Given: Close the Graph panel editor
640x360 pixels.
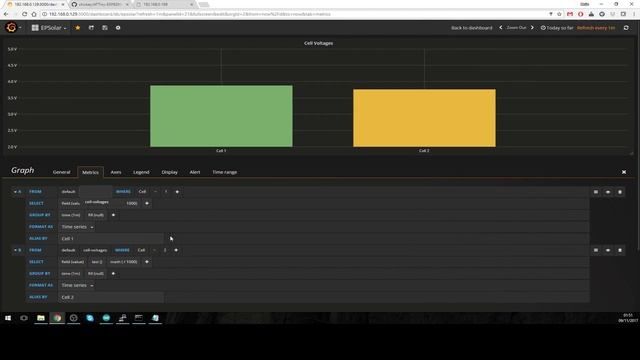Looking at the screenshot, I should point(624,172).
